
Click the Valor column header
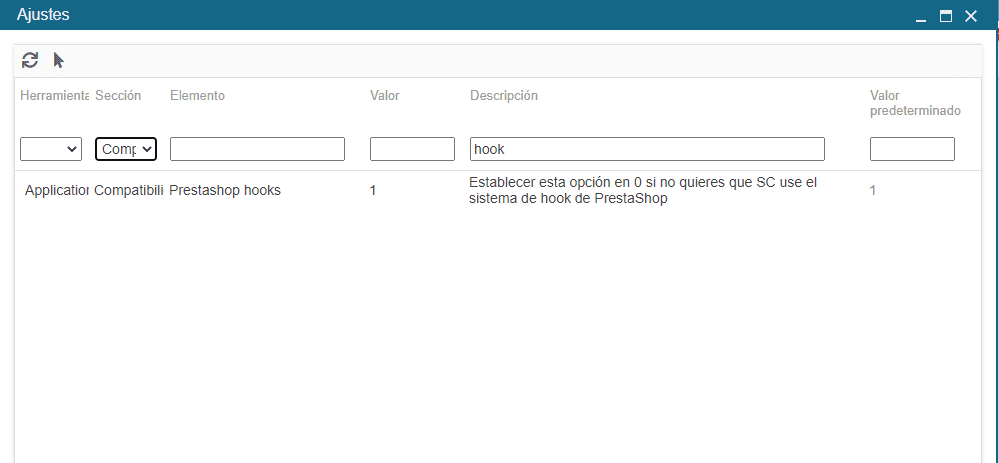pos(385,96)
